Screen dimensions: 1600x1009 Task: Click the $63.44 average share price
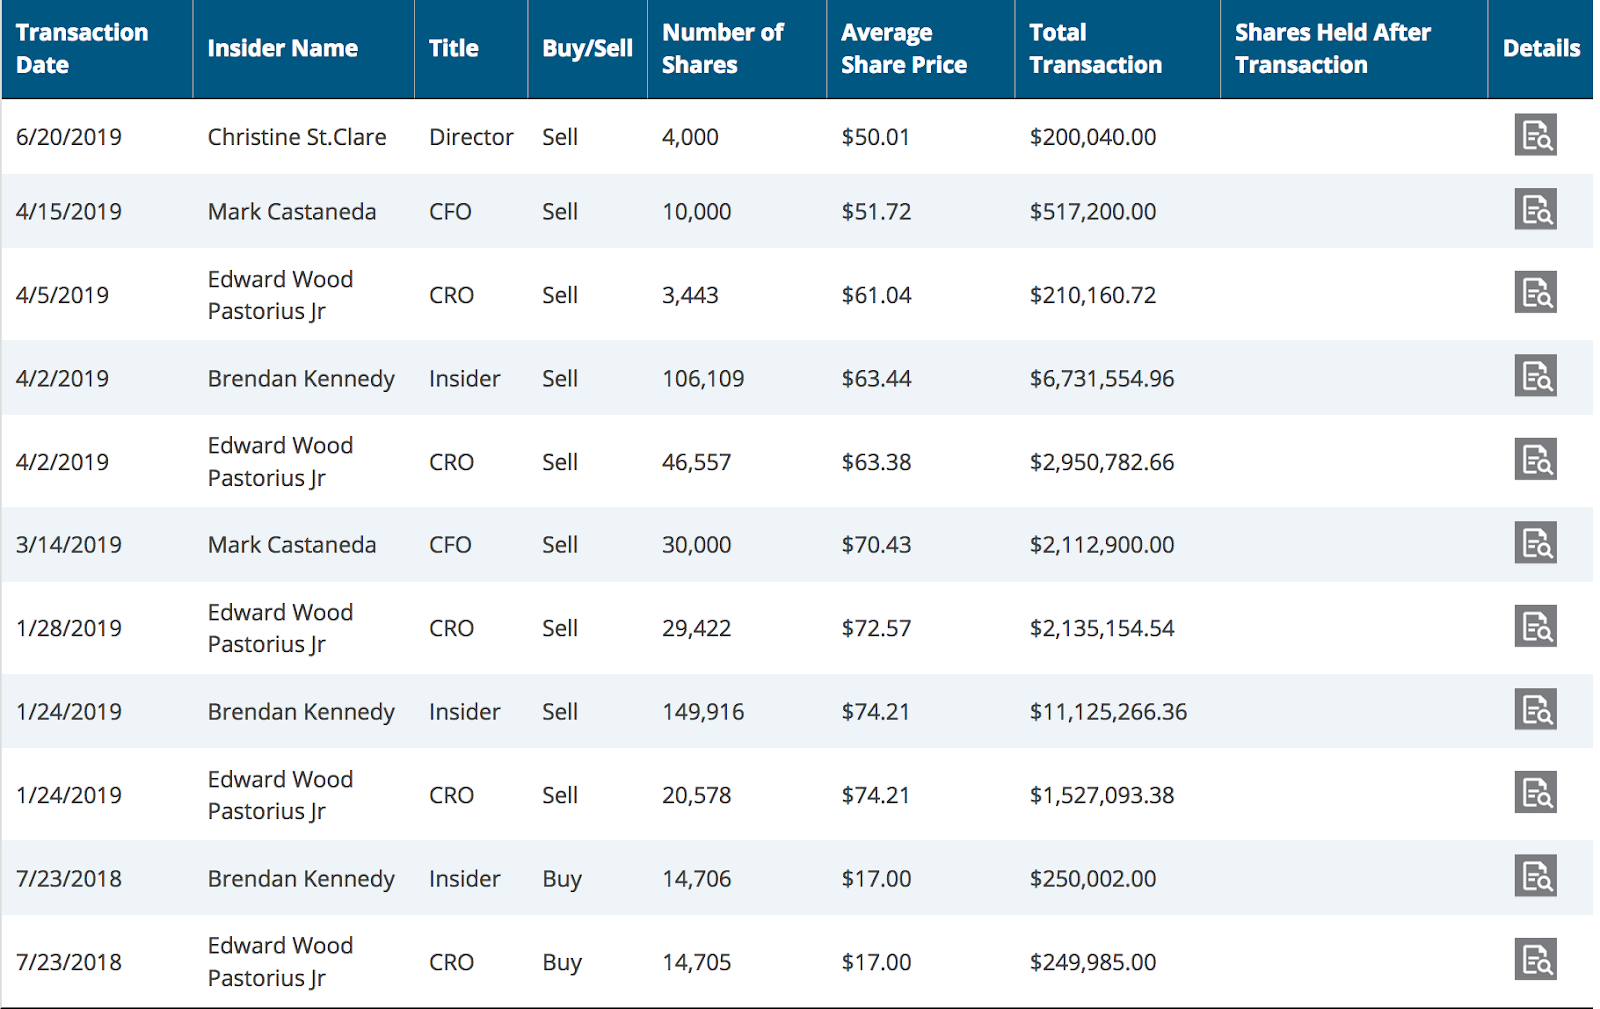click(x=877, y=379)
